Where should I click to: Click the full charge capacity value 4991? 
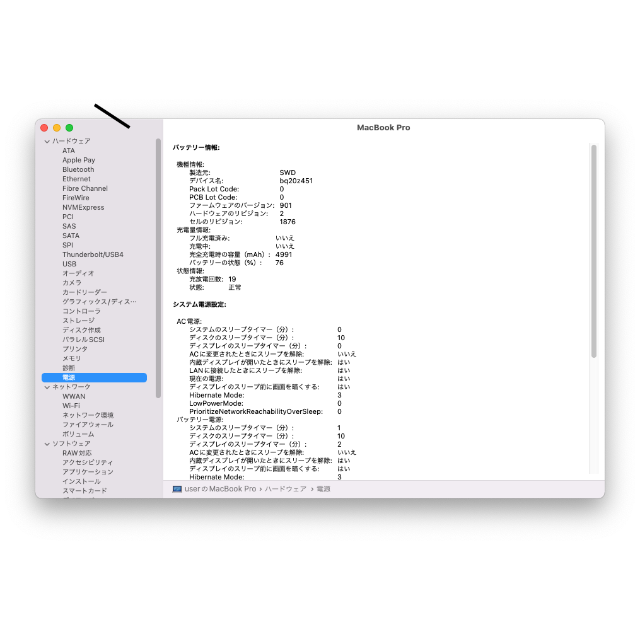[x=284, y=254]
